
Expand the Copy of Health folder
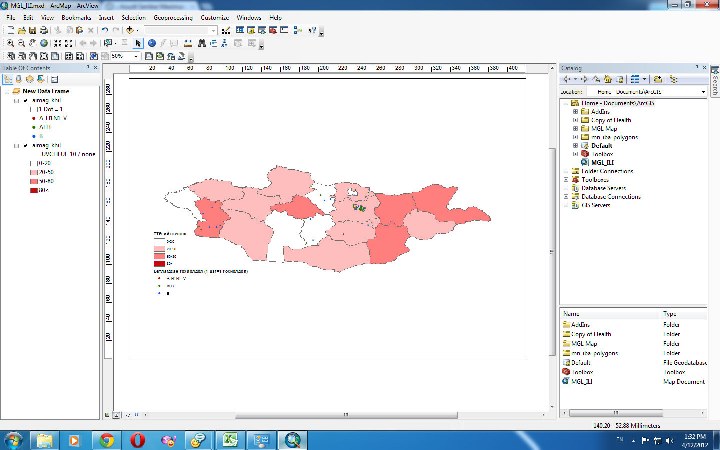[575, 120]
